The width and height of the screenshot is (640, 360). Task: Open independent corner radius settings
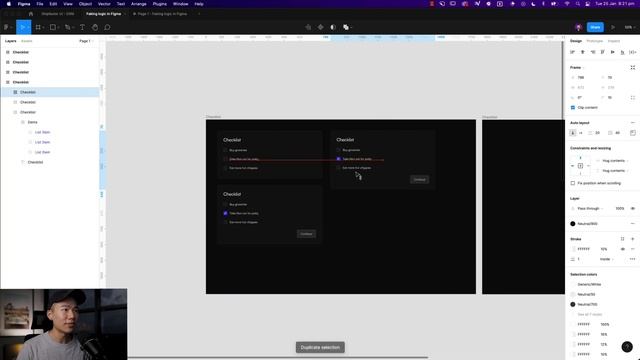pyautogui.click(x=633, y=98)
